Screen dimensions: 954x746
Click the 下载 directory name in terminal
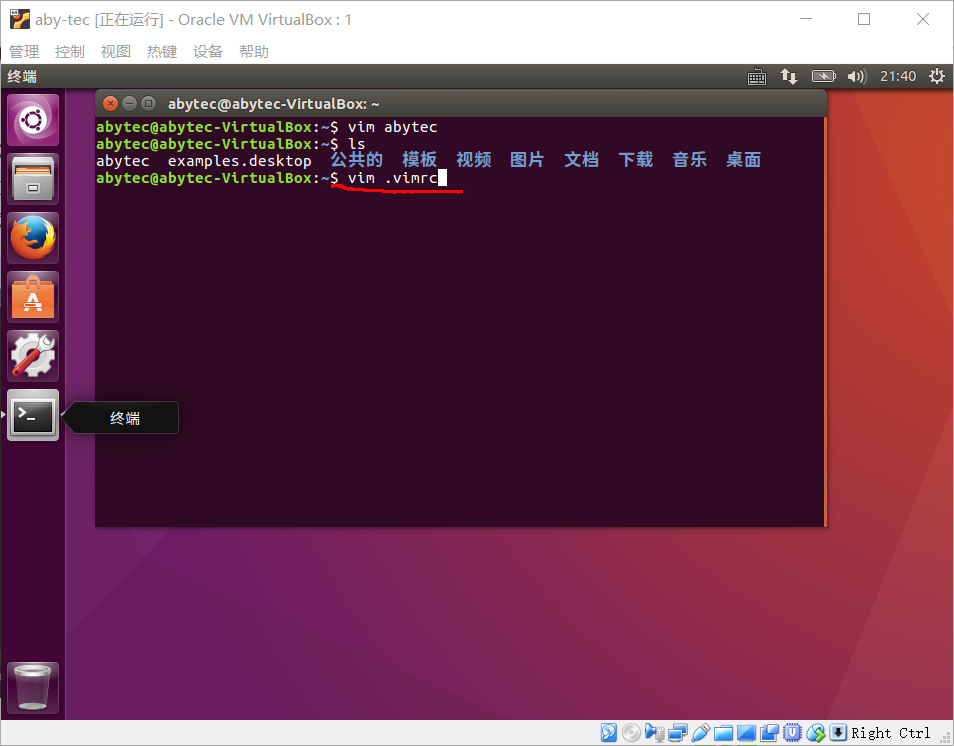tap(635, 160)
